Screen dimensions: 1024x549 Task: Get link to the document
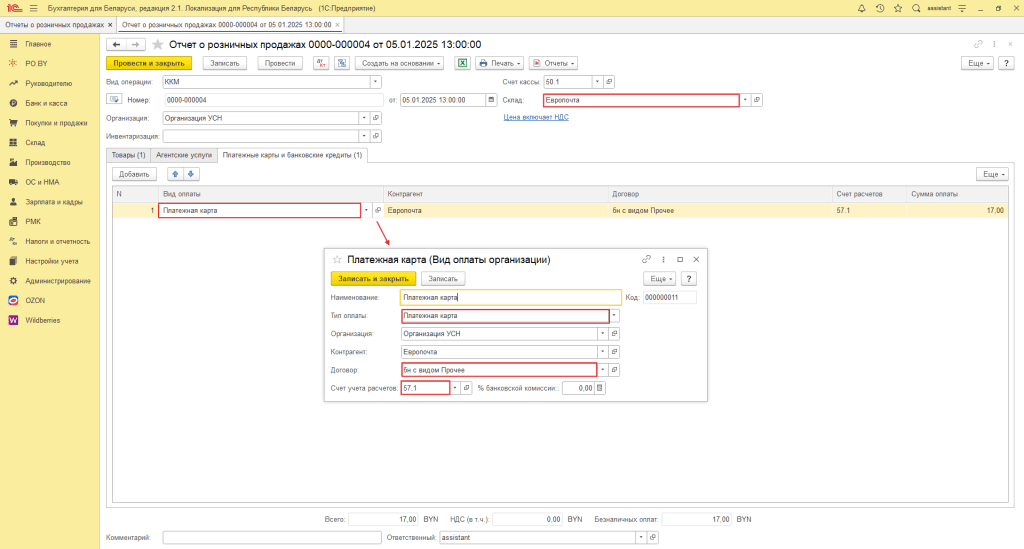(978, 44)
